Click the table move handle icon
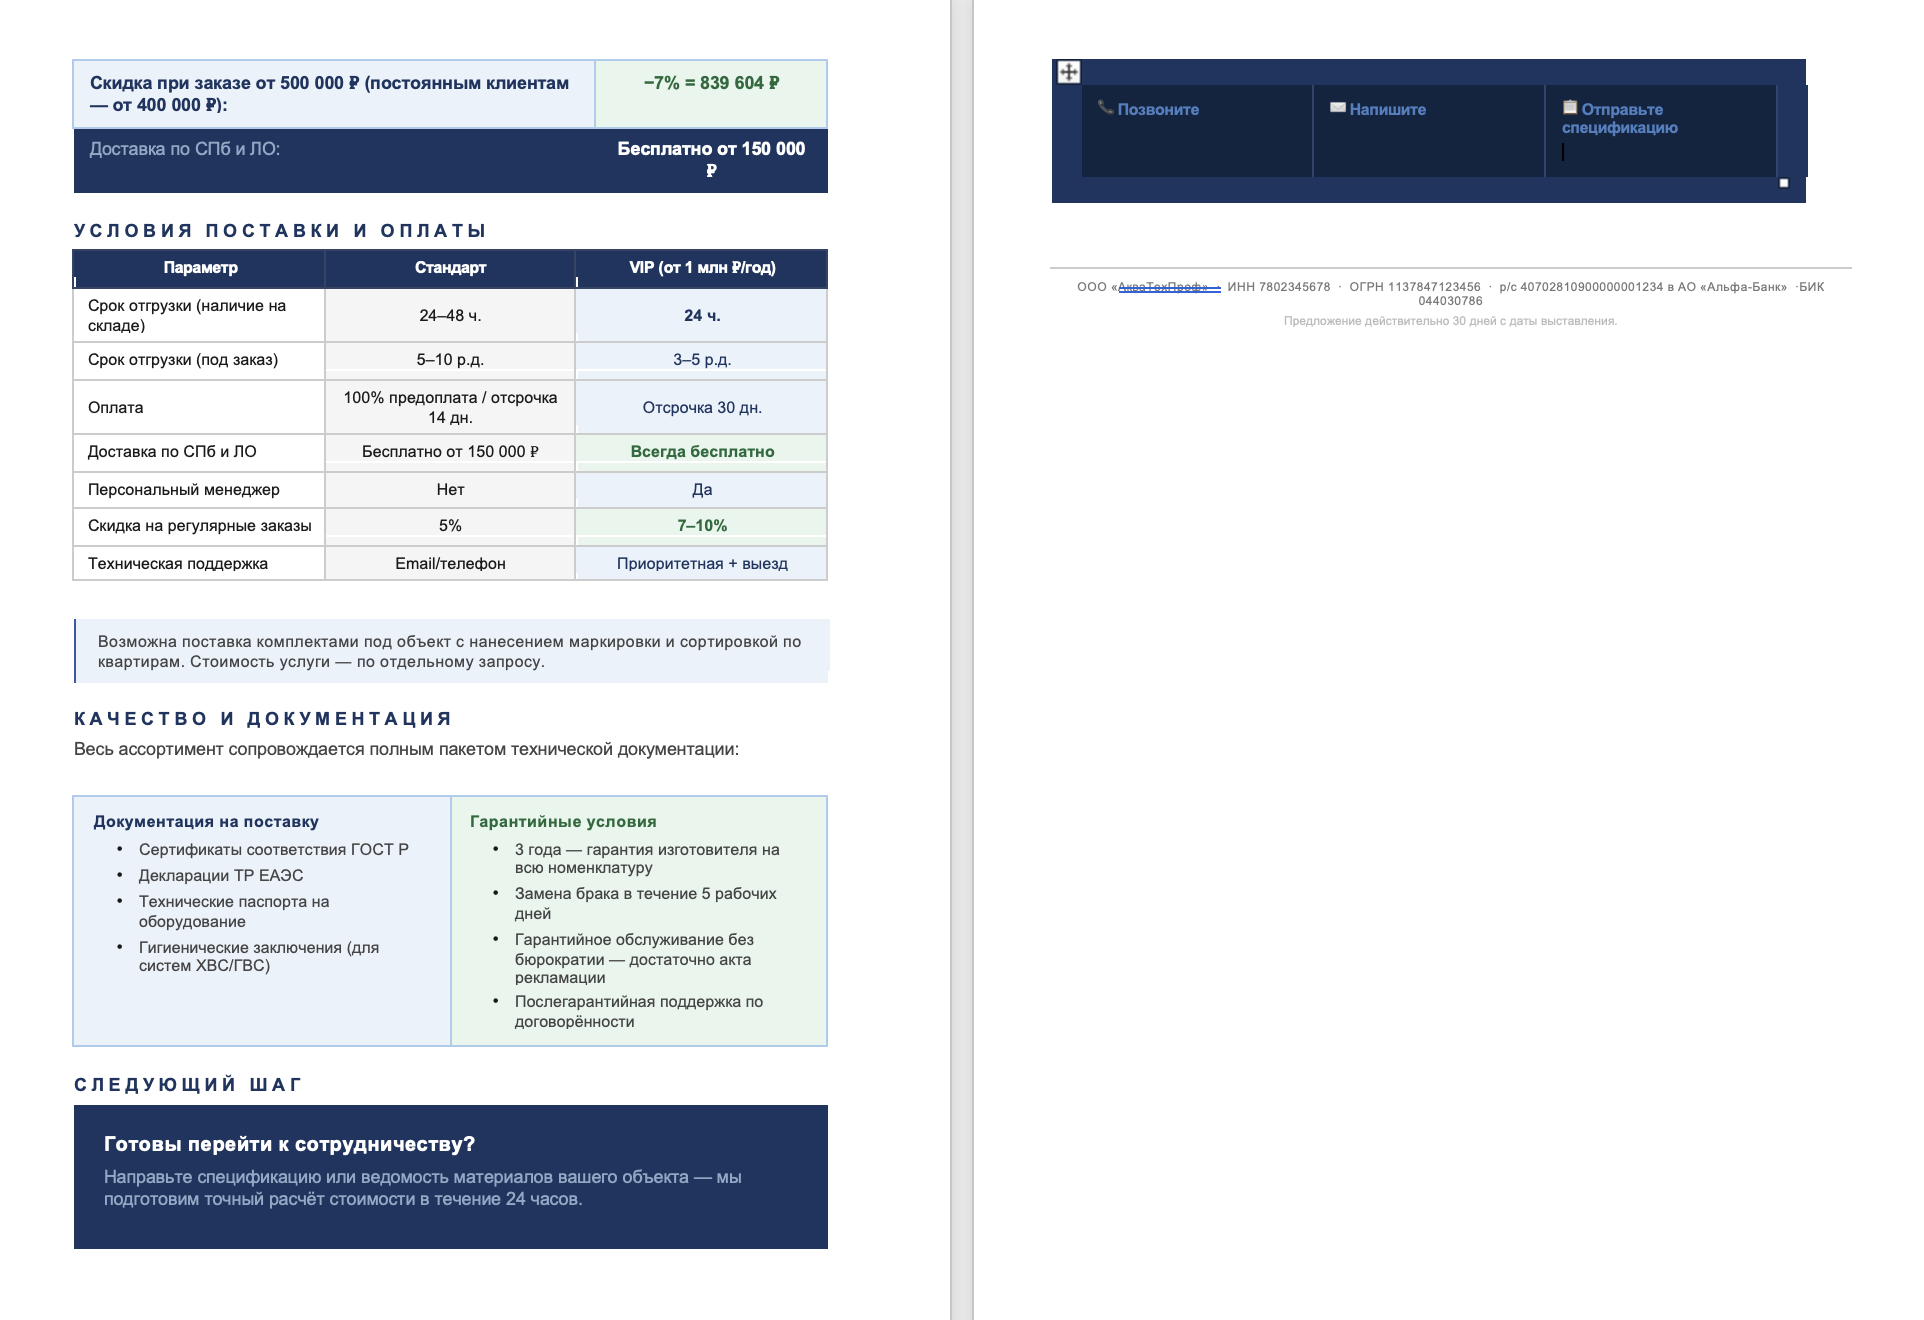 click(x=1068, y=72)
